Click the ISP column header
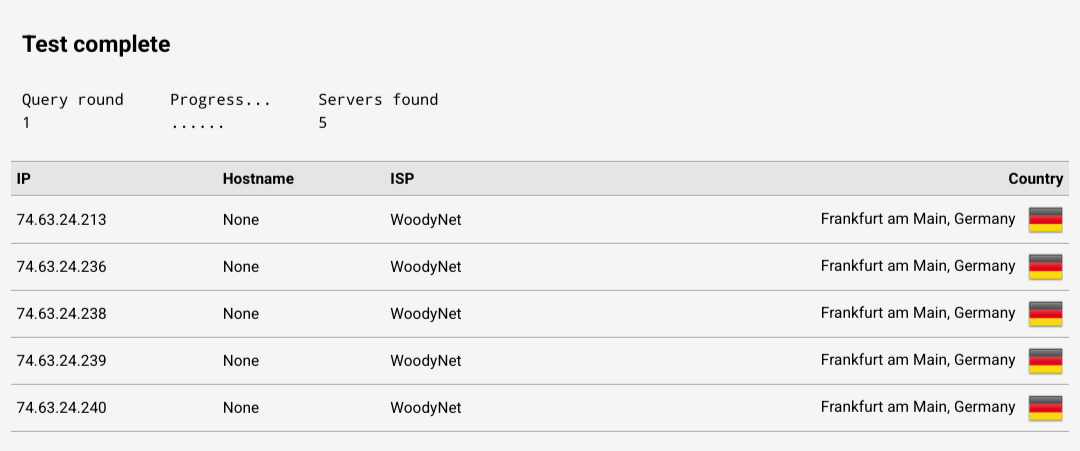This screenshot has height=451, width=1080. coord(402,179)
